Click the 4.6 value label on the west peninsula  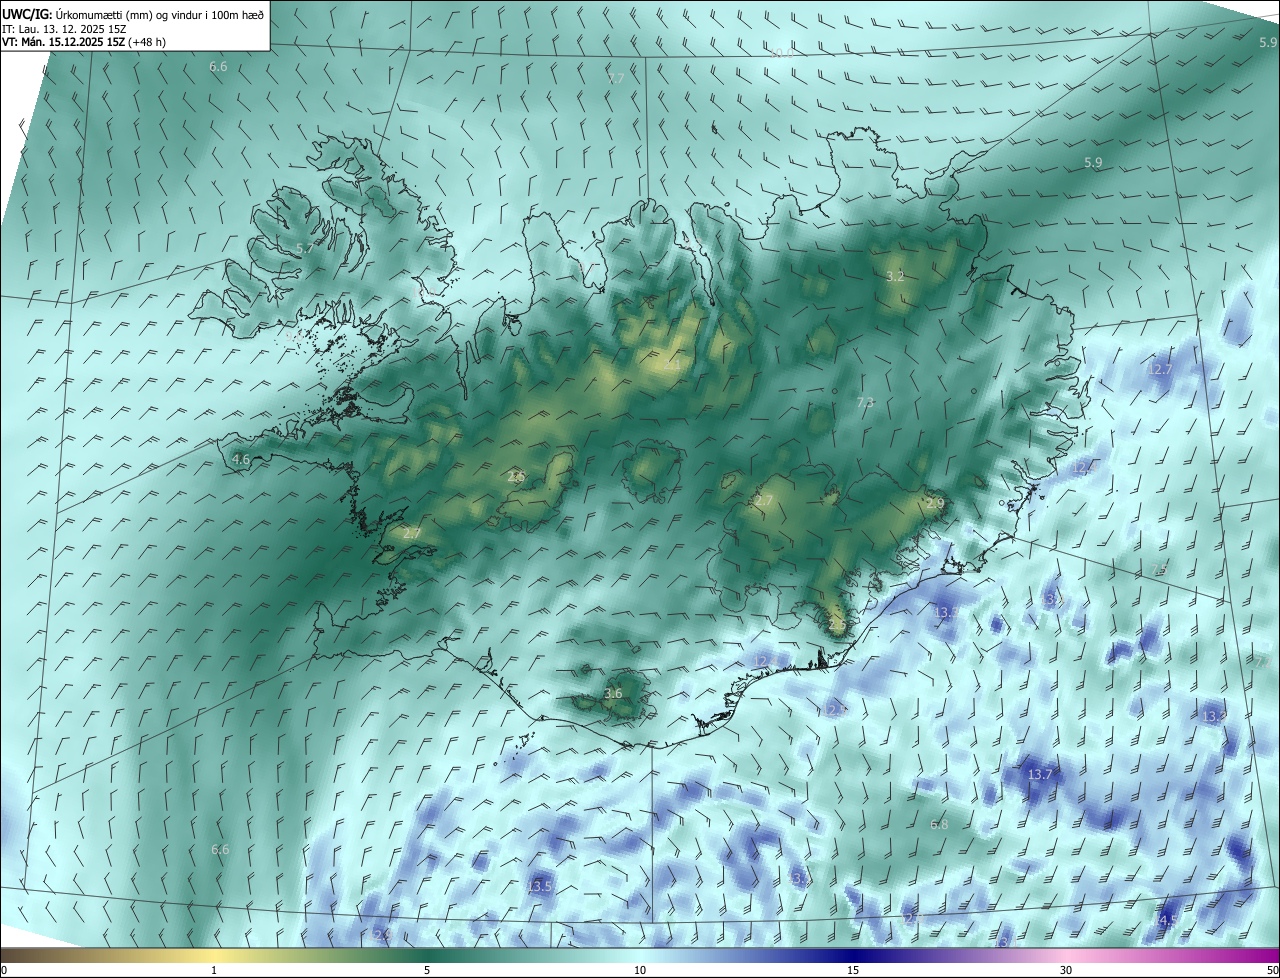click(x=240, y=460)
